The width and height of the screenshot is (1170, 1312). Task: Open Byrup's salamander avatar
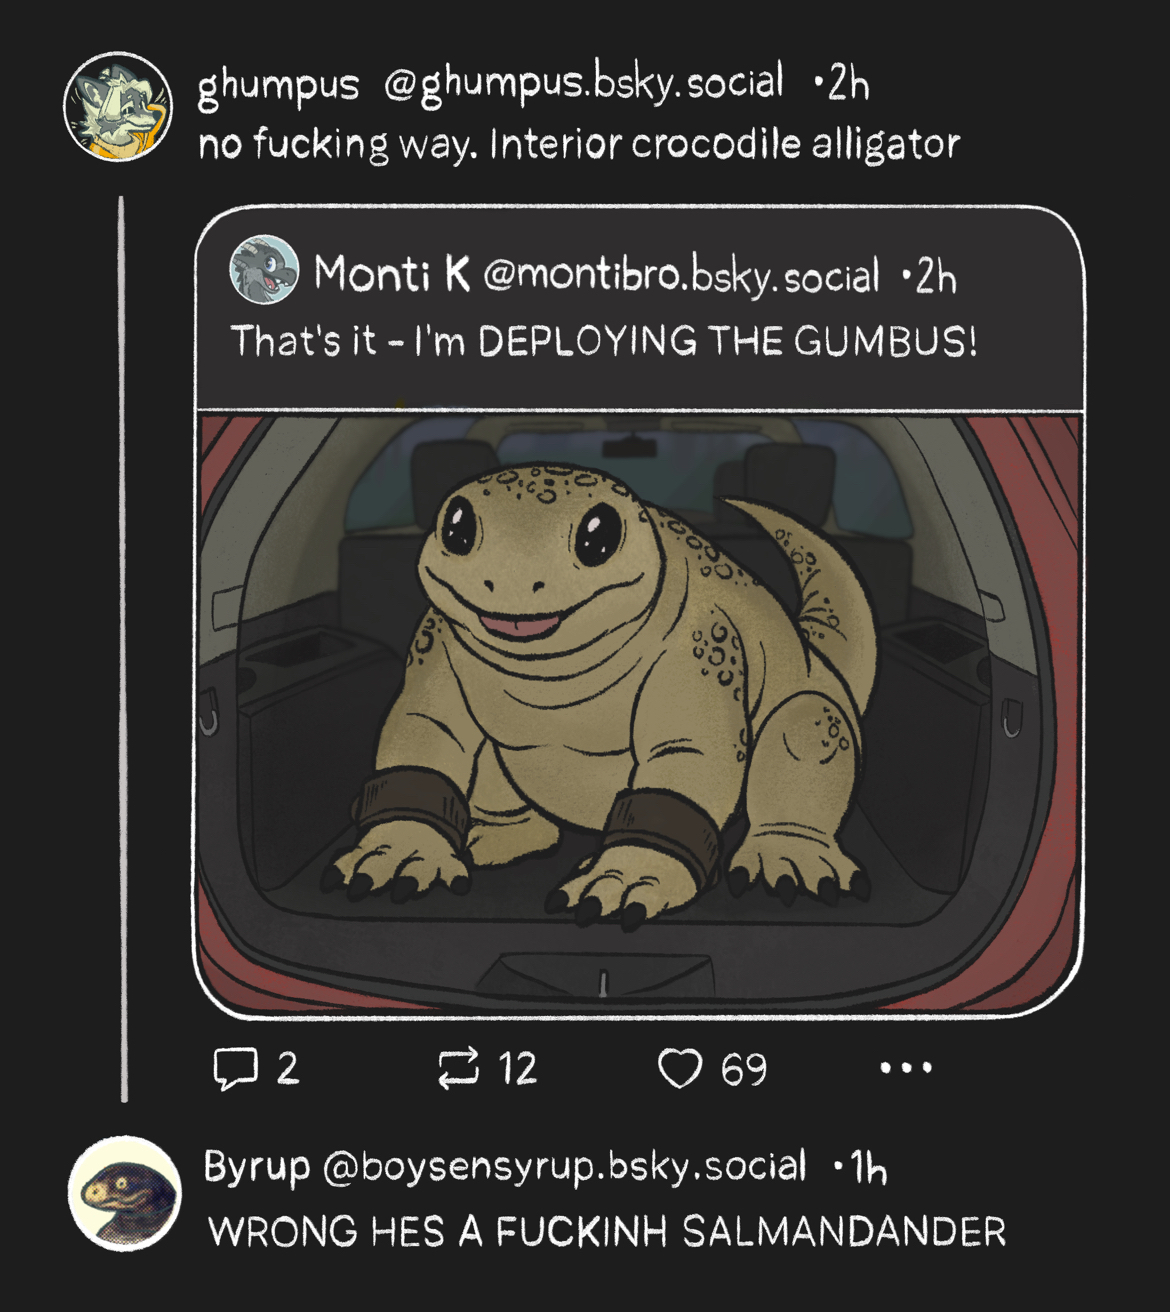(125, 1193)
